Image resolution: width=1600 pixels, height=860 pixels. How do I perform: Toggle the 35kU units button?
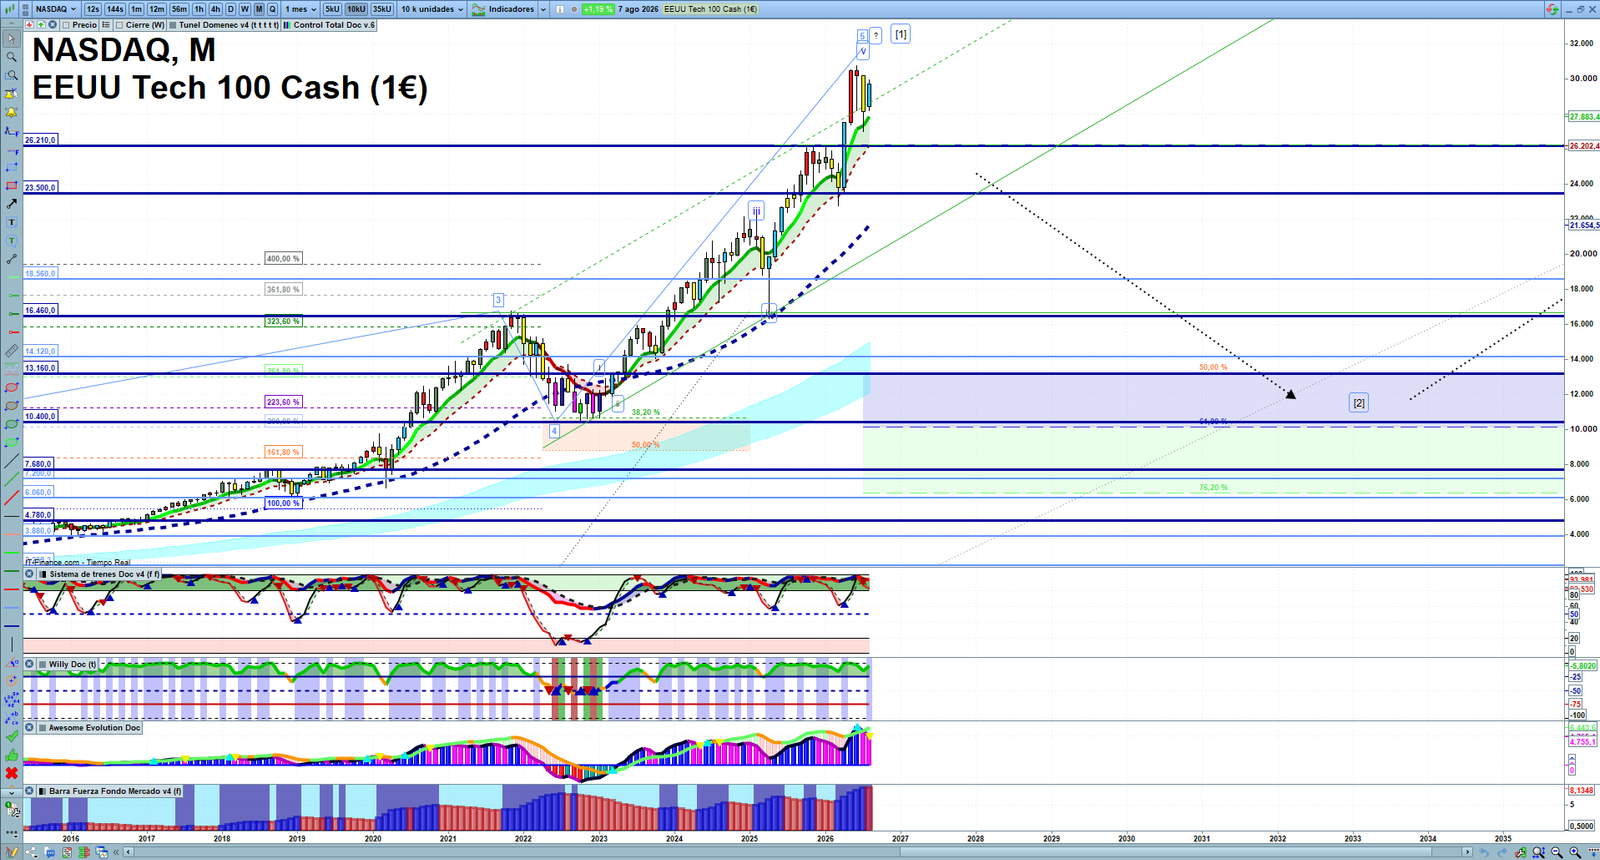pos(382,9)
